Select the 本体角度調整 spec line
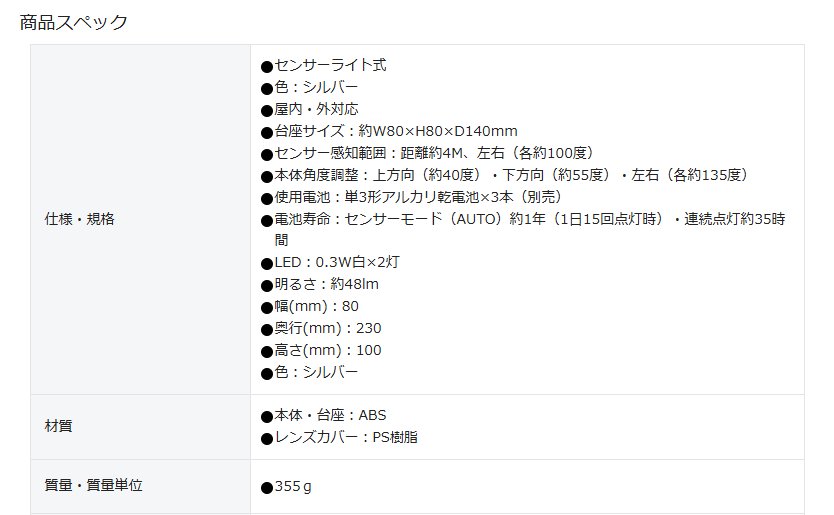834x515 pixels. pos(504,175)
